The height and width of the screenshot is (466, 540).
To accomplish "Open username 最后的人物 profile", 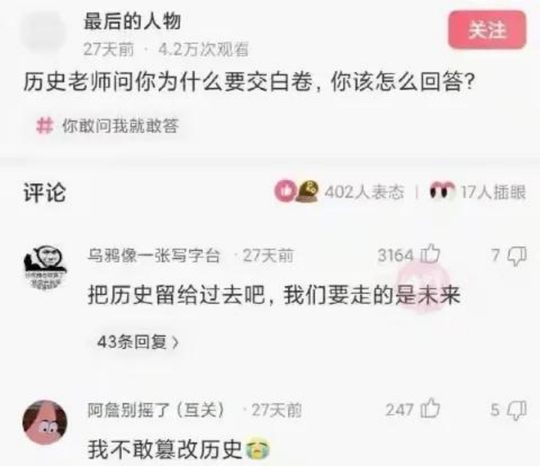I will (x=132, y=21).
